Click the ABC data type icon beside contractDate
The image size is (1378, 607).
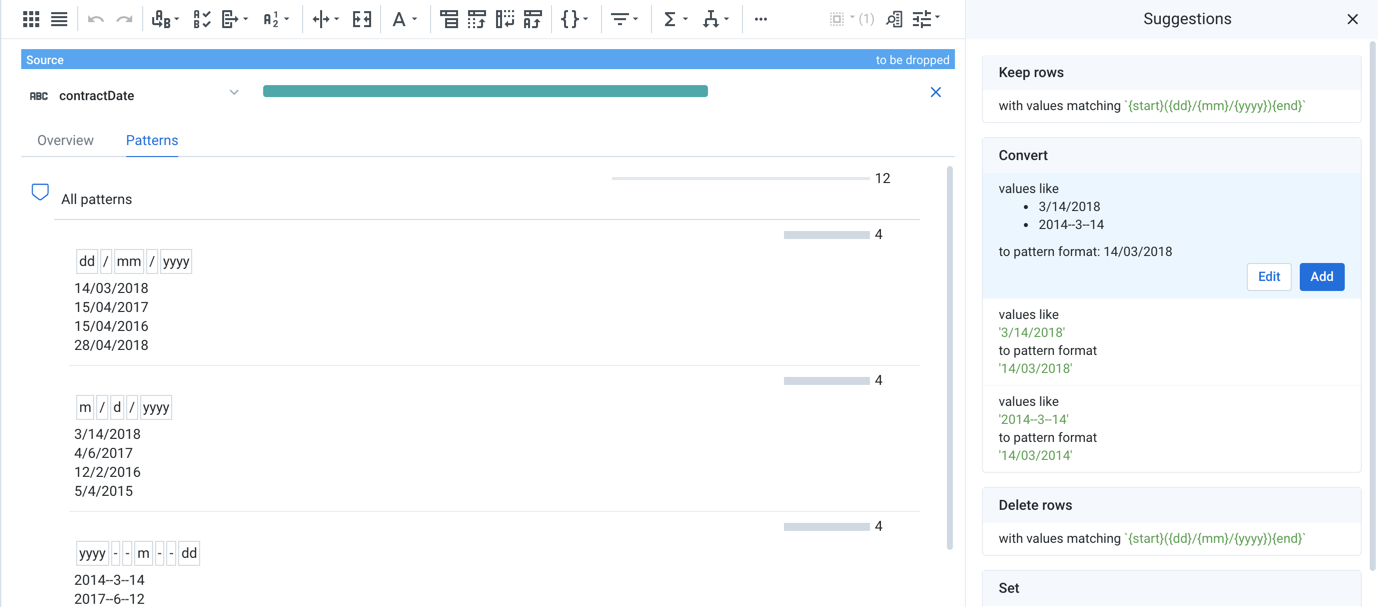tap(38, 95)
